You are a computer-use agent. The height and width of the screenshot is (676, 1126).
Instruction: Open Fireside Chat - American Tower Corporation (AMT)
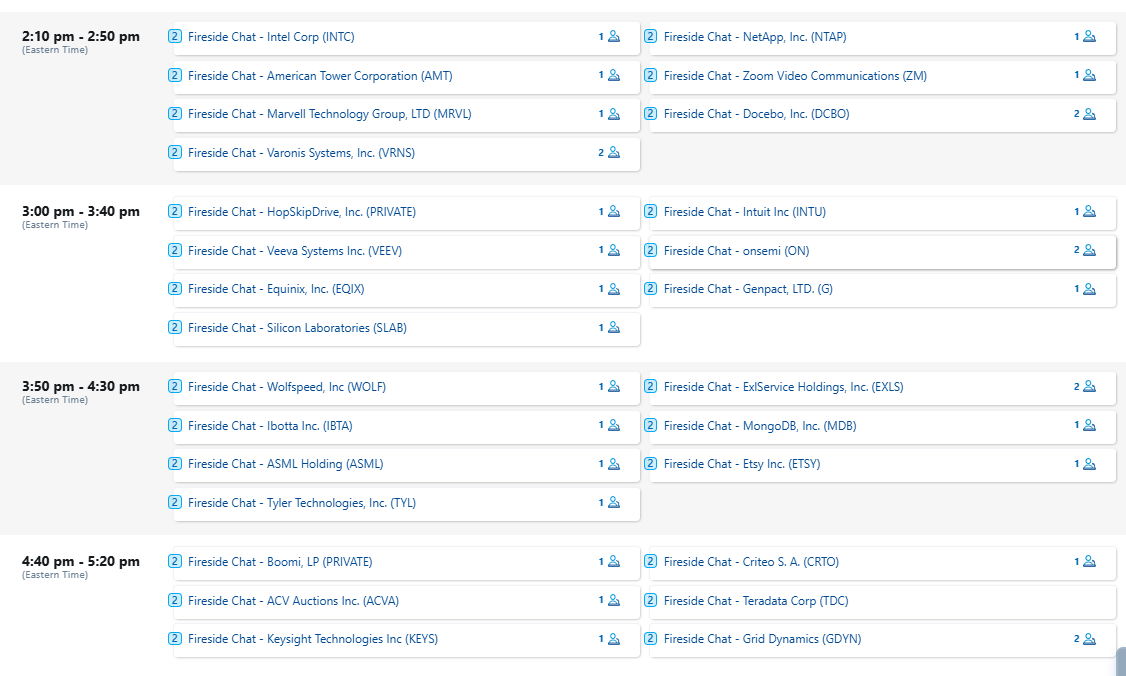click(320, 75)
